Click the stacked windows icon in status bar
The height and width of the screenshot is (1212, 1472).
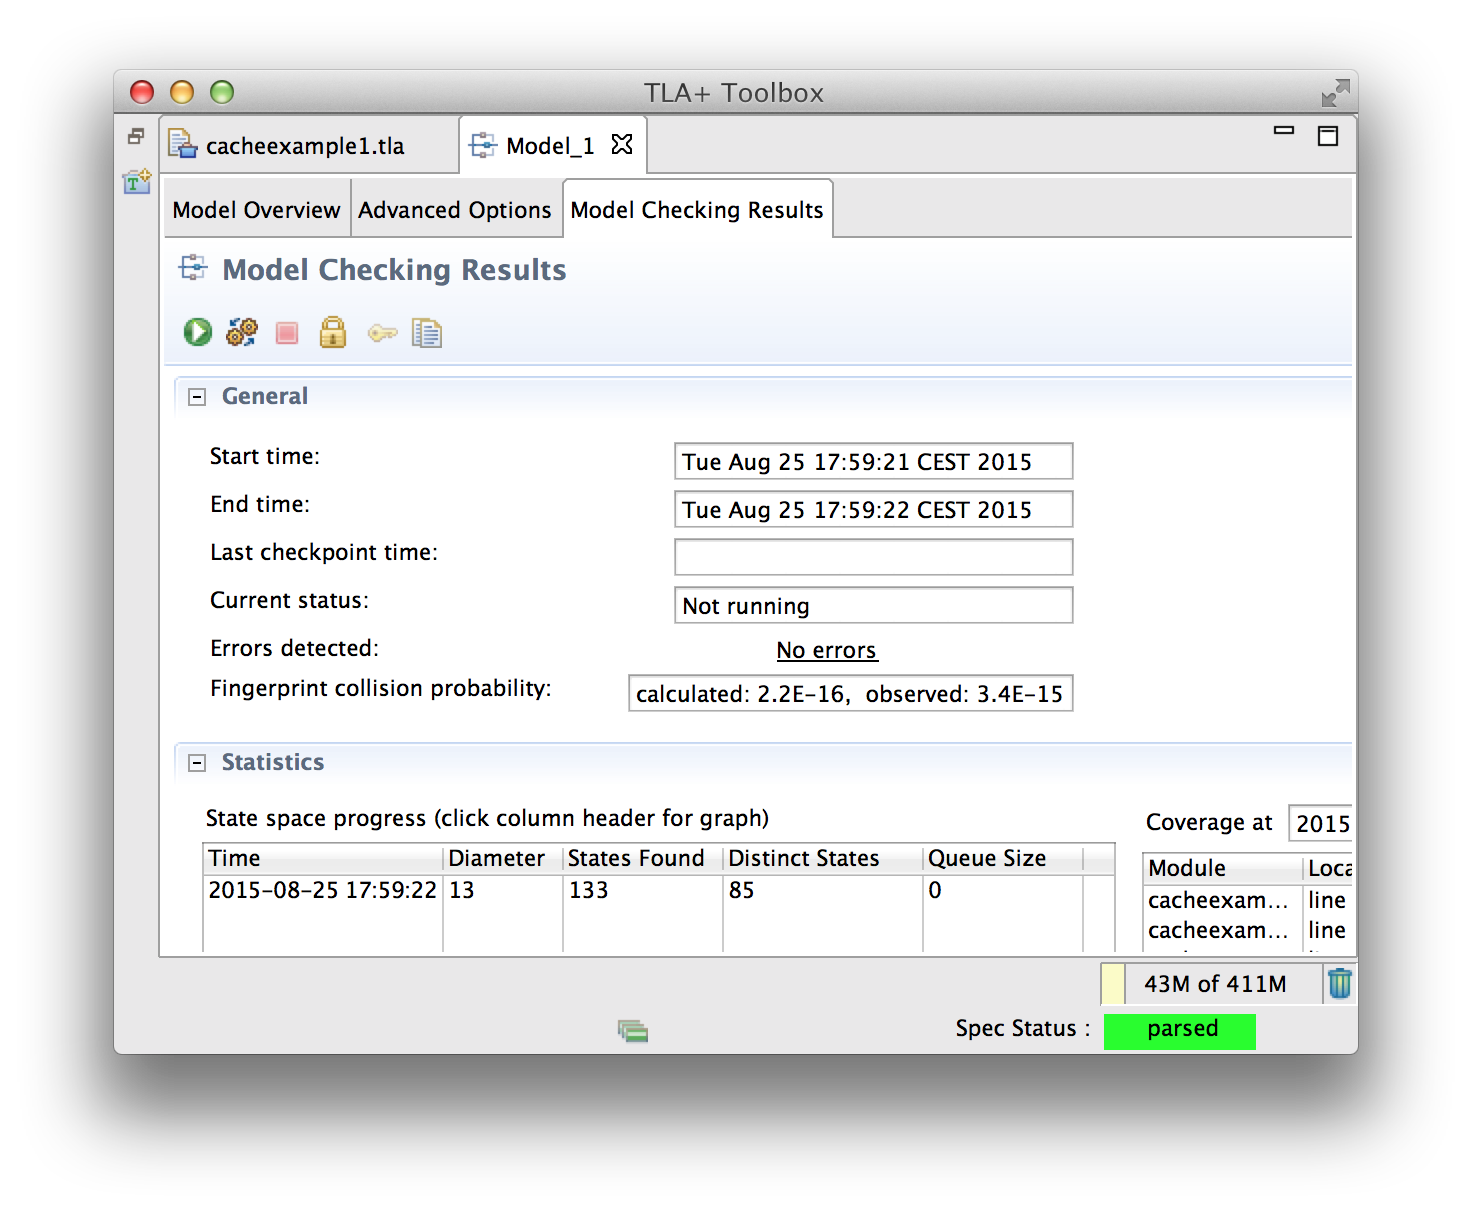click(x=632, y=1030)
